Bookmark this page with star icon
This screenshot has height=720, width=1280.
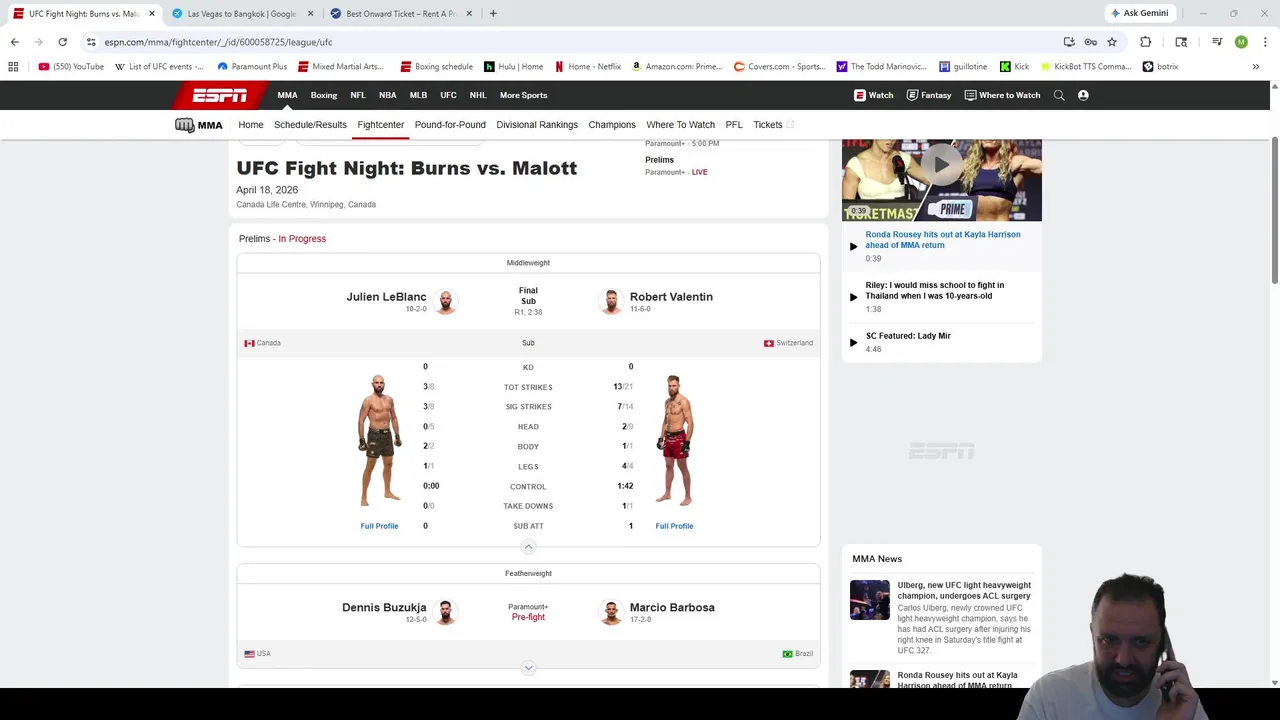coord(1111,42)
